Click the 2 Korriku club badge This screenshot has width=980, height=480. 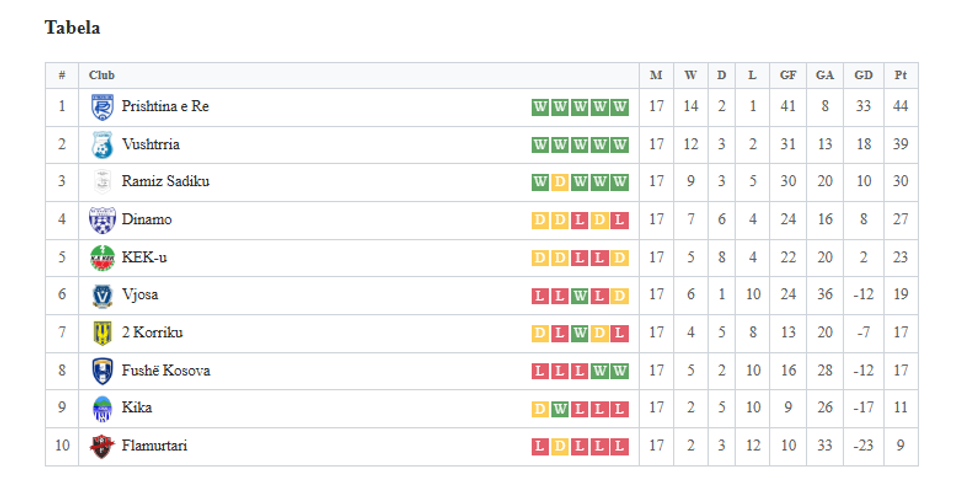102,333
